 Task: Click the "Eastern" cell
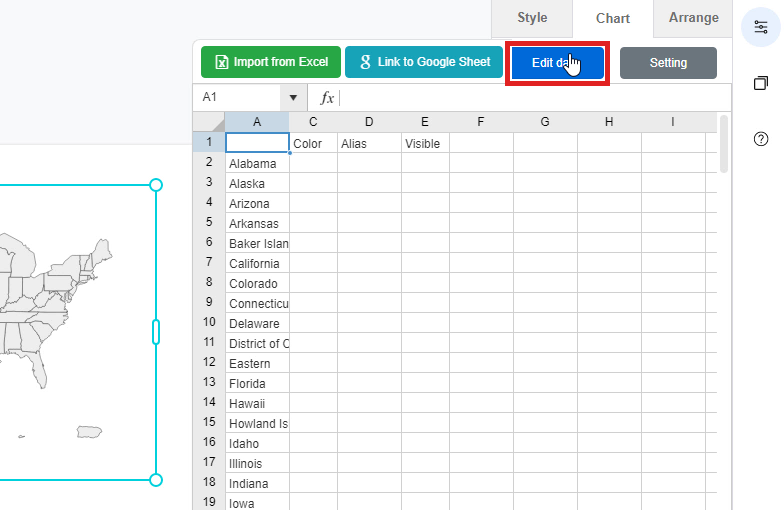pos(257,364)
